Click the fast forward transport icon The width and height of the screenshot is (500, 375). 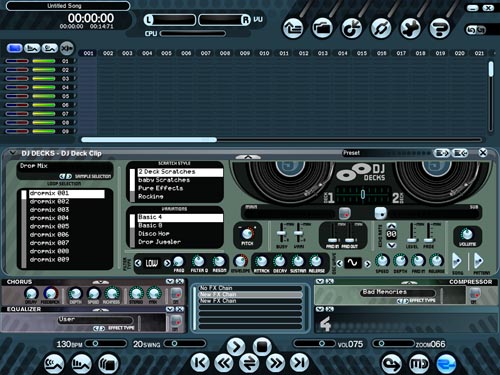tap(275, 363)
